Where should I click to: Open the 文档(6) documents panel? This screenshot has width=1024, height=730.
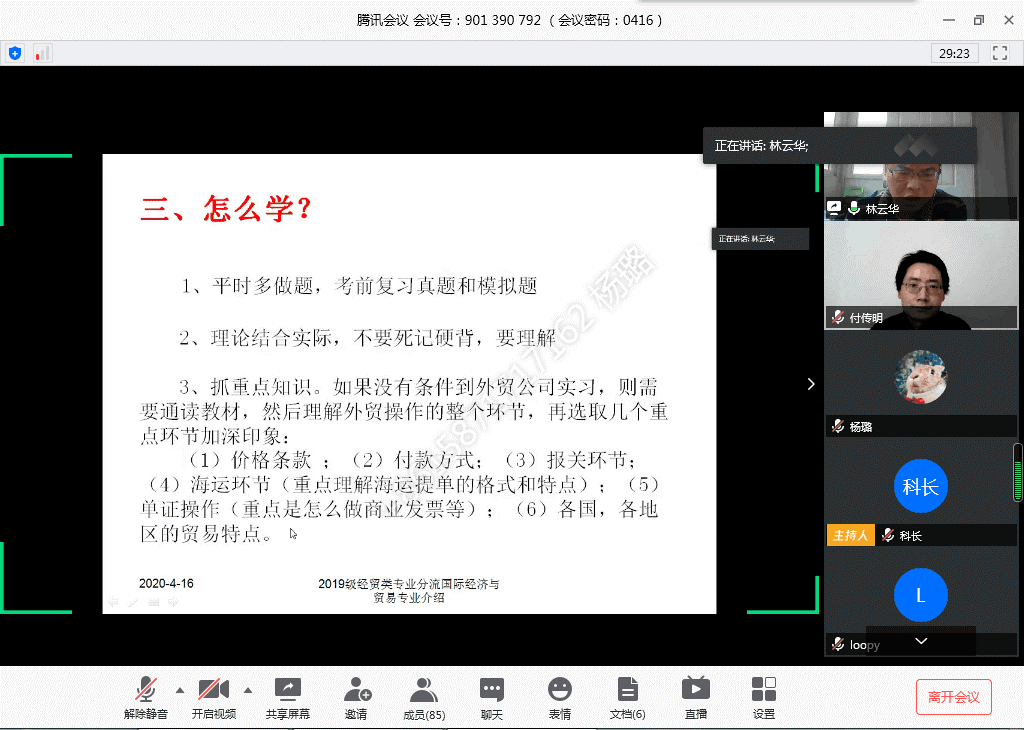(x=627, y=689)
